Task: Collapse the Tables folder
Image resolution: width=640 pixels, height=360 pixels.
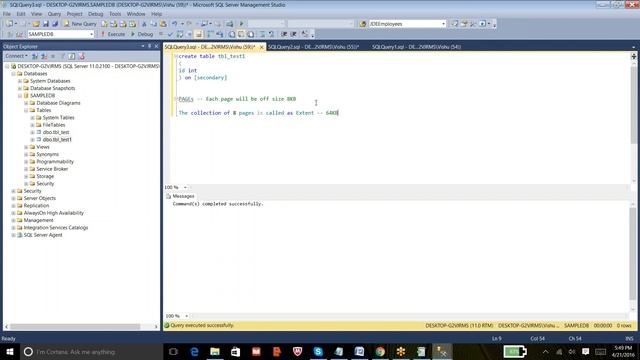Action: [x=26, y=111]
